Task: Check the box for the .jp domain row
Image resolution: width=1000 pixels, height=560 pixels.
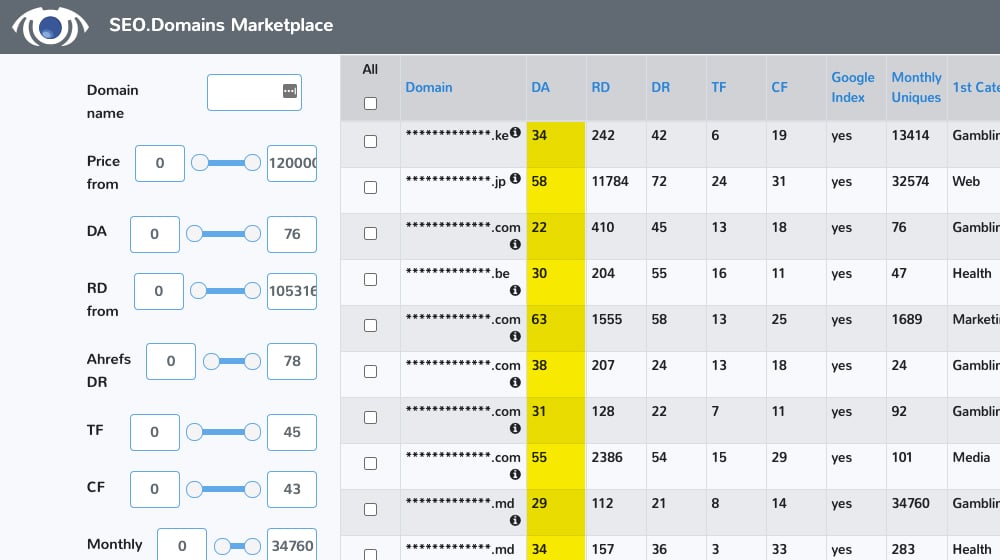Action: point(370,188)
